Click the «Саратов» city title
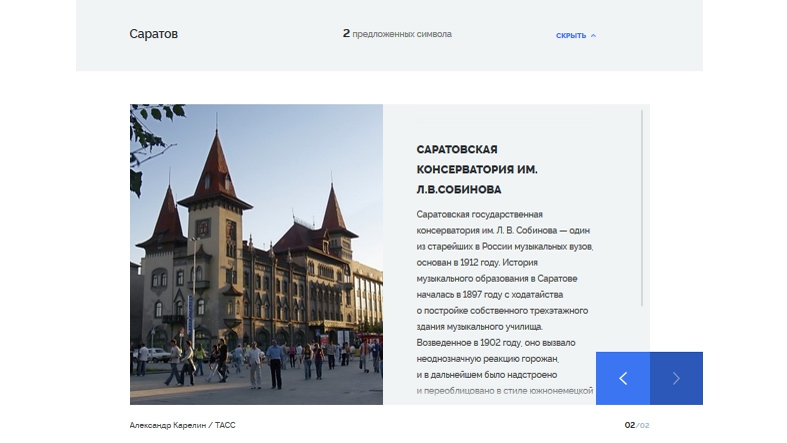The image size is (787, 443). click(153, 34)
